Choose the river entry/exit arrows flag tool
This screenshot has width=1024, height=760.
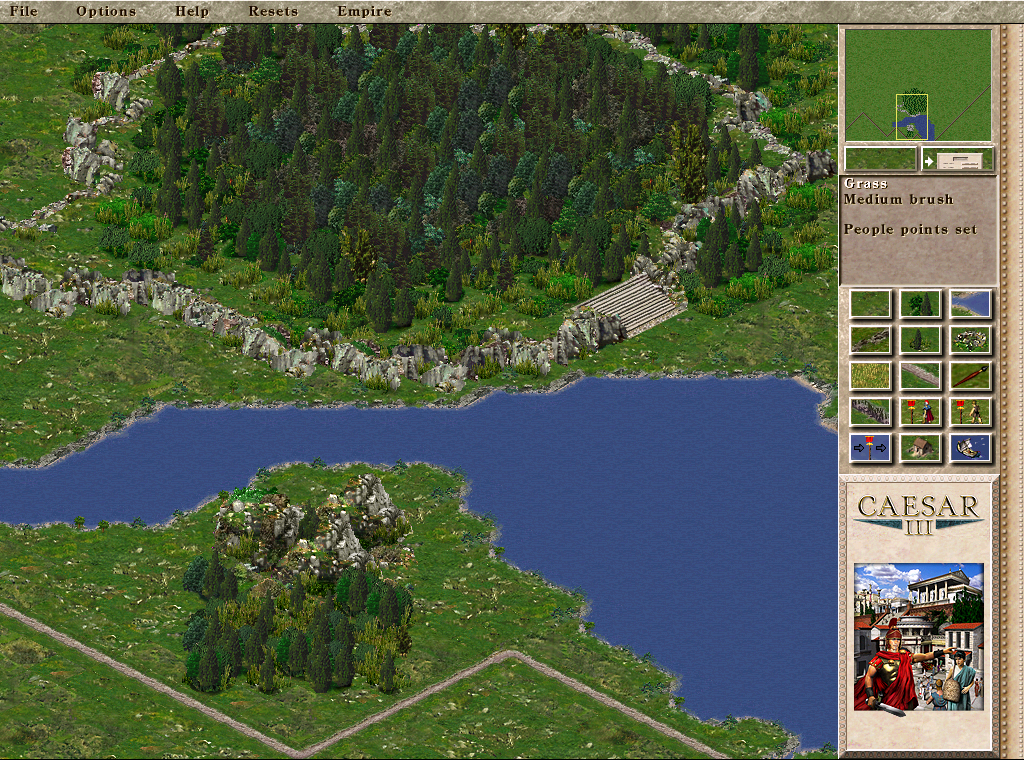pyautogui.click(x=870, y=447)
